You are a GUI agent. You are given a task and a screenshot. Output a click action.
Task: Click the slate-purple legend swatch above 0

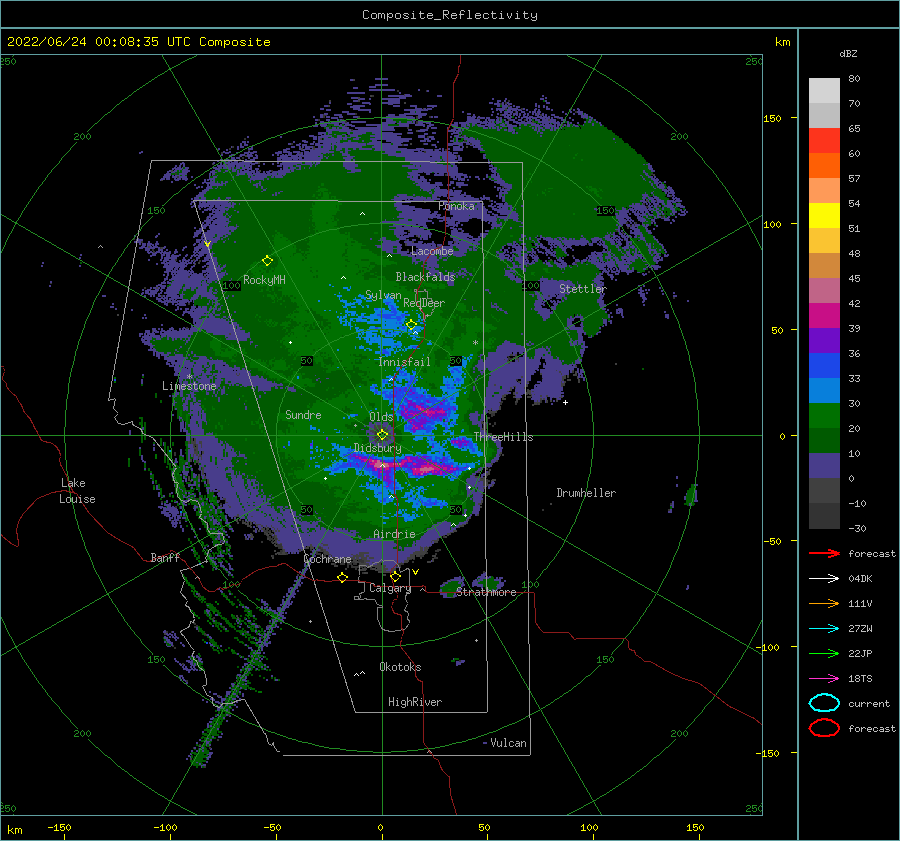824,466
